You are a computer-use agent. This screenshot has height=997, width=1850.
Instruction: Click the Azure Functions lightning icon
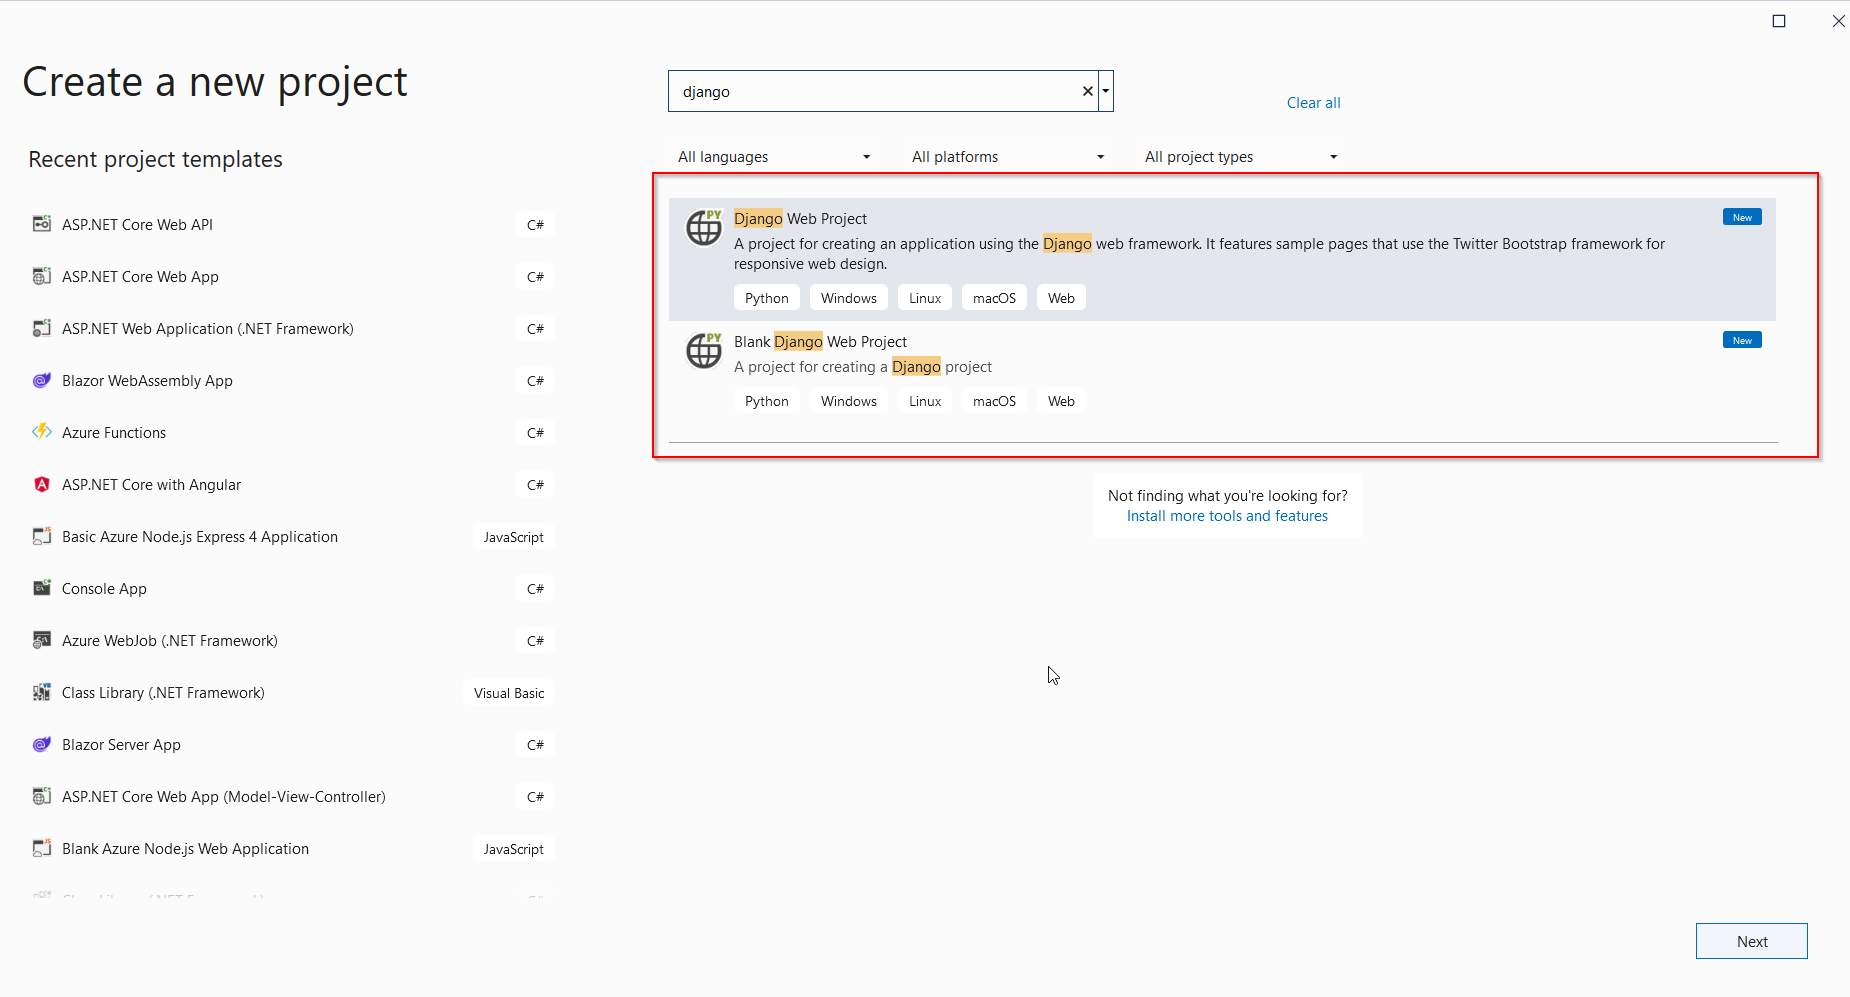tap(42, 432)
